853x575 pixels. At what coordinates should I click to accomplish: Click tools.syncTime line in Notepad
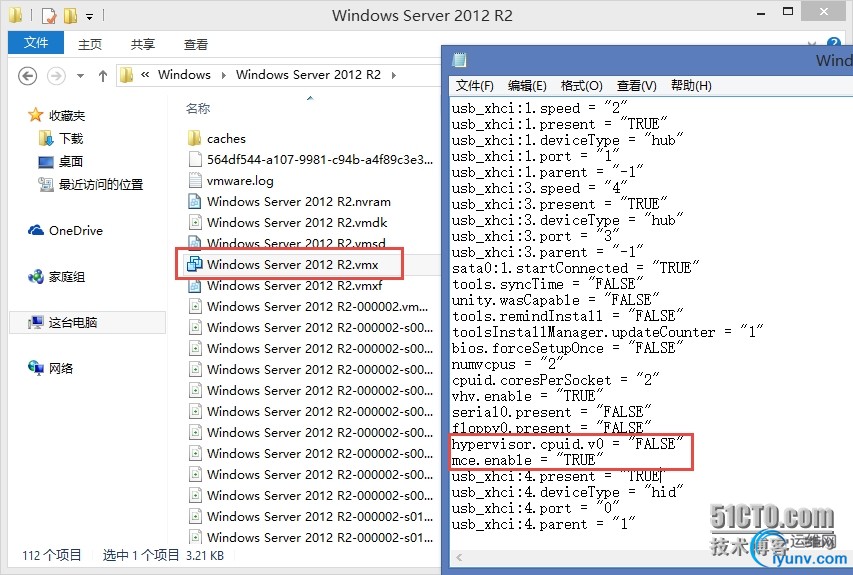[x=548, y=283]
